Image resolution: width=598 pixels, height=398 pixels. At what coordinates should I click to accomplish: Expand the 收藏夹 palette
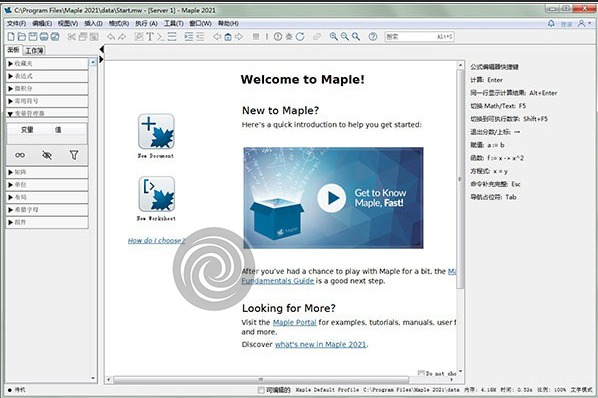coord(47,64)
